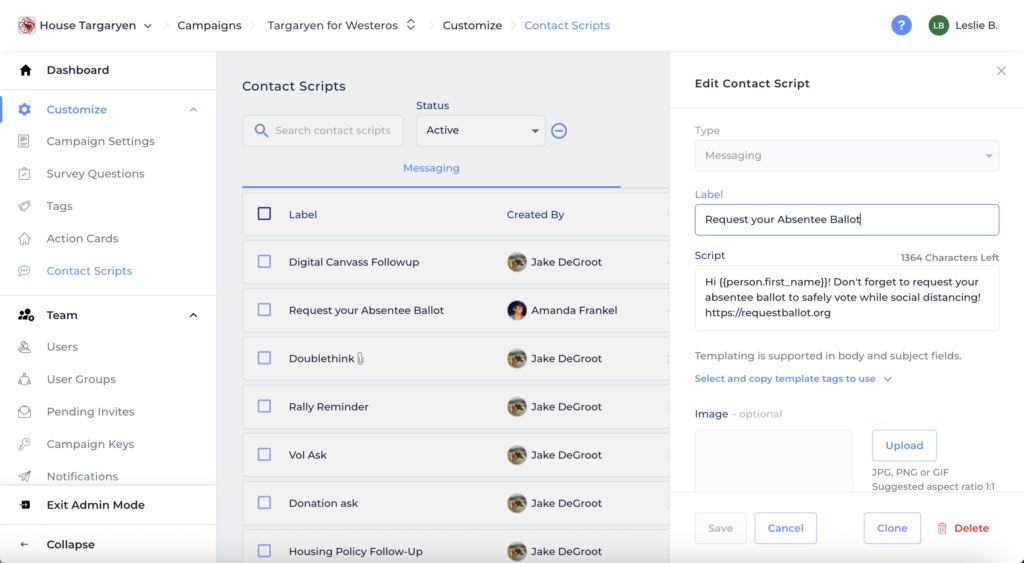Remove Status filter with minus circle icon

(x=559, y=131)
